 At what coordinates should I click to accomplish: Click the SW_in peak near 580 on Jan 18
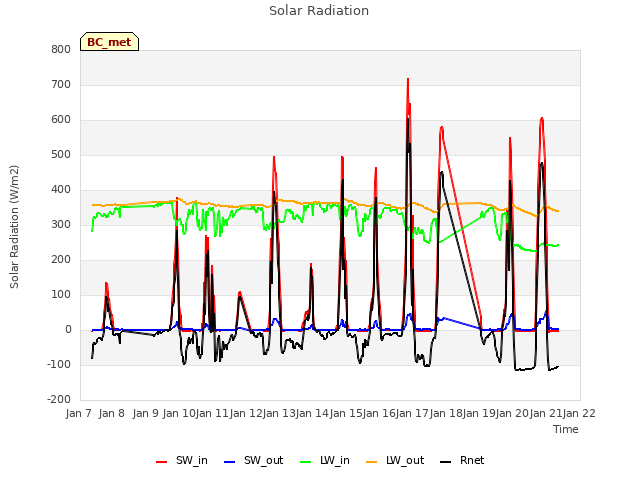[x=442, y=127]
